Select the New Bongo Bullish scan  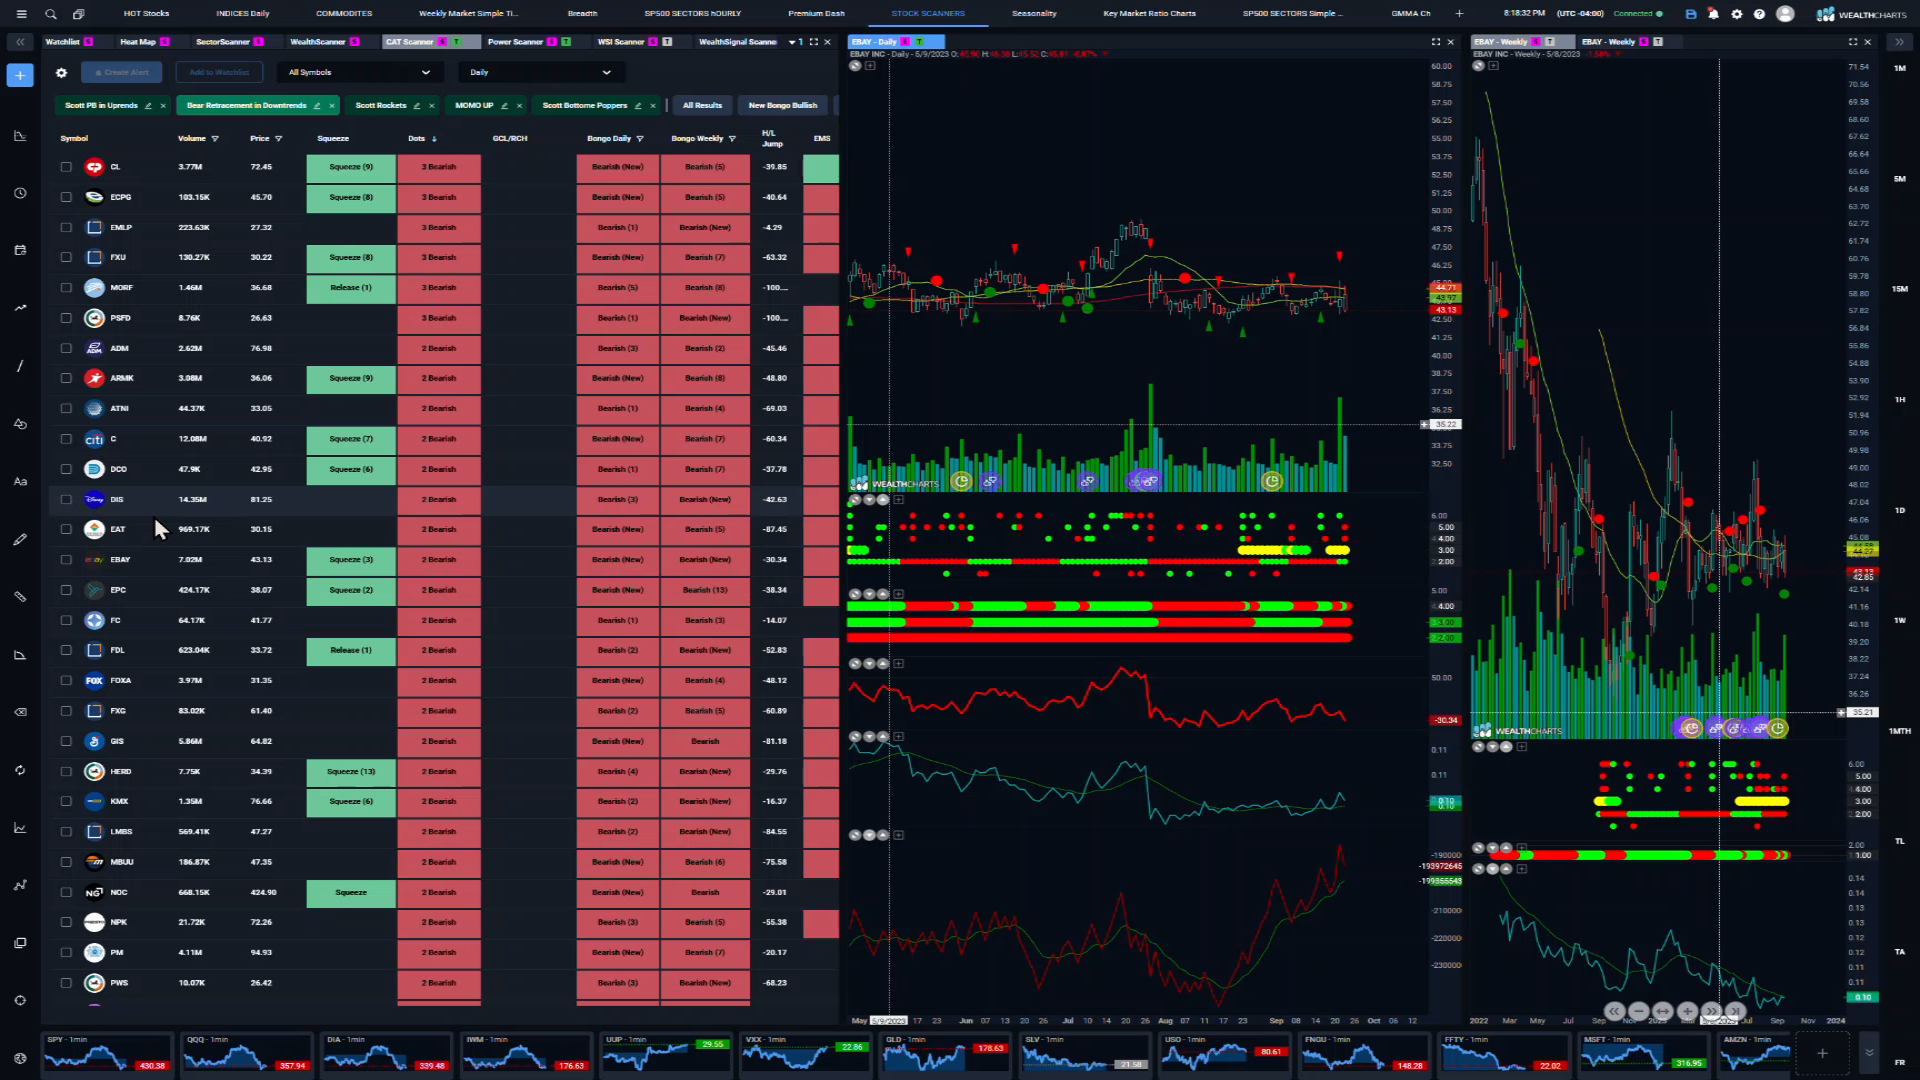(x=783, y=105)
